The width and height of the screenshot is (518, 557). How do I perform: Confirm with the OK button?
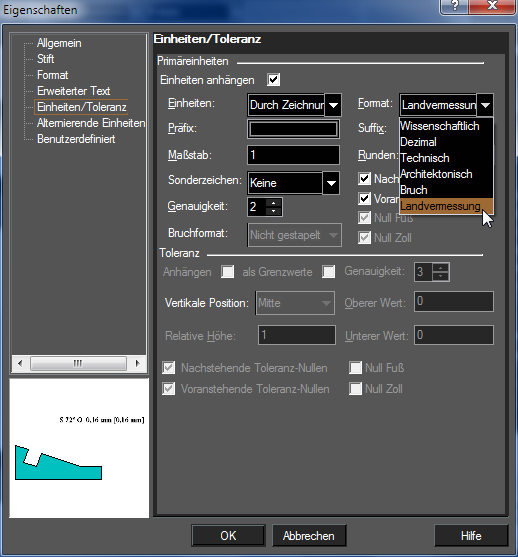(228, 536)
